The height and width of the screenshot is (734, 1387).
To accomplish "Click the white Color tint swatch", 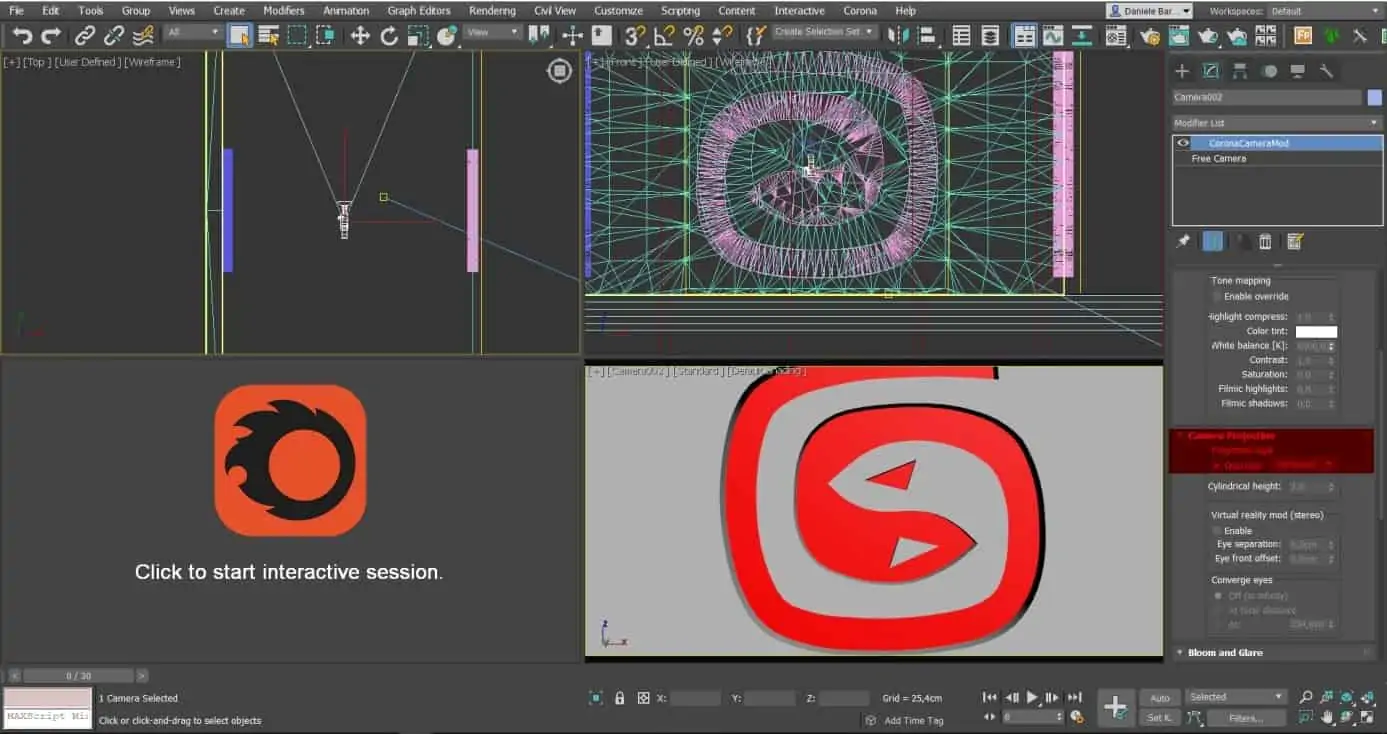I will click(1316, 331).
